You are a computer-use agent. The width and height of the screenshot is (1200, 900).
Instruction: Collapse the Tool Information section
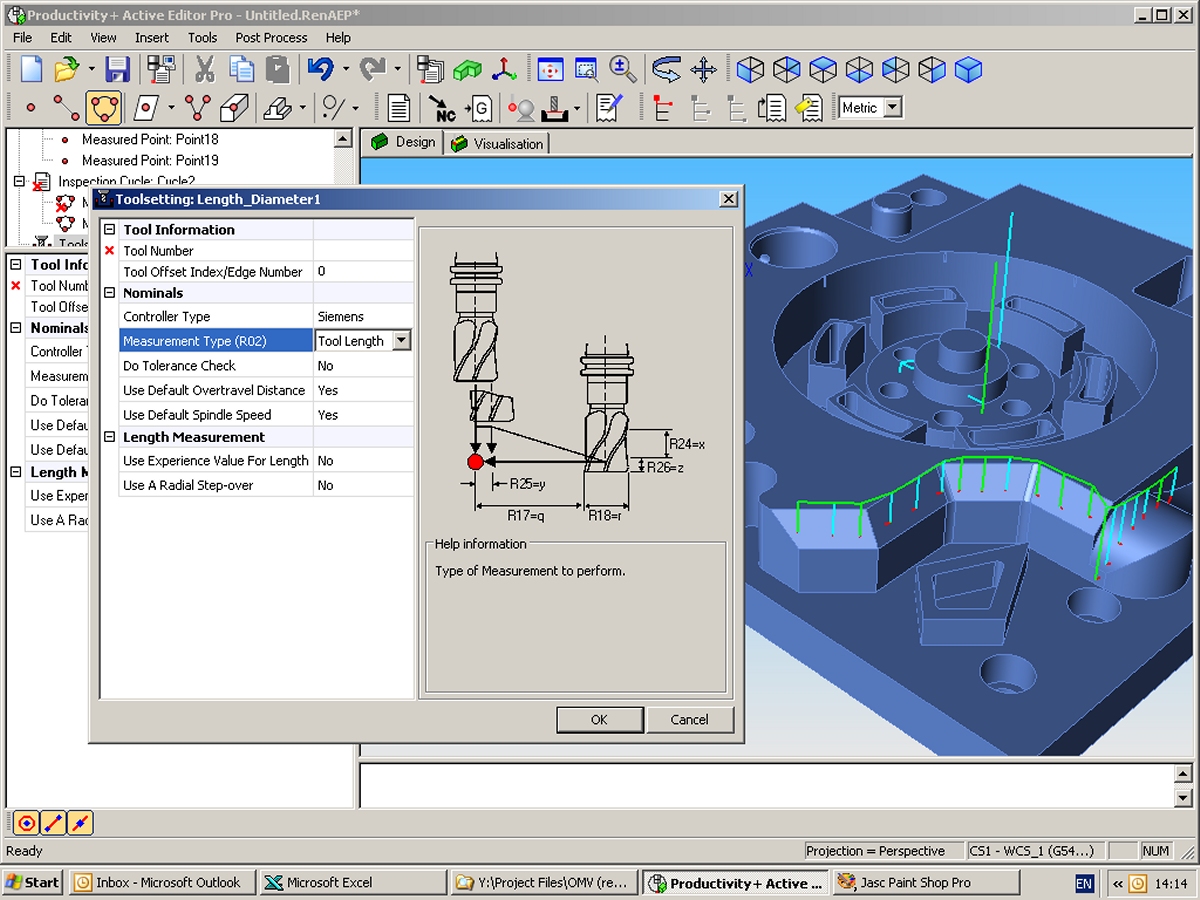click(110, 230)
